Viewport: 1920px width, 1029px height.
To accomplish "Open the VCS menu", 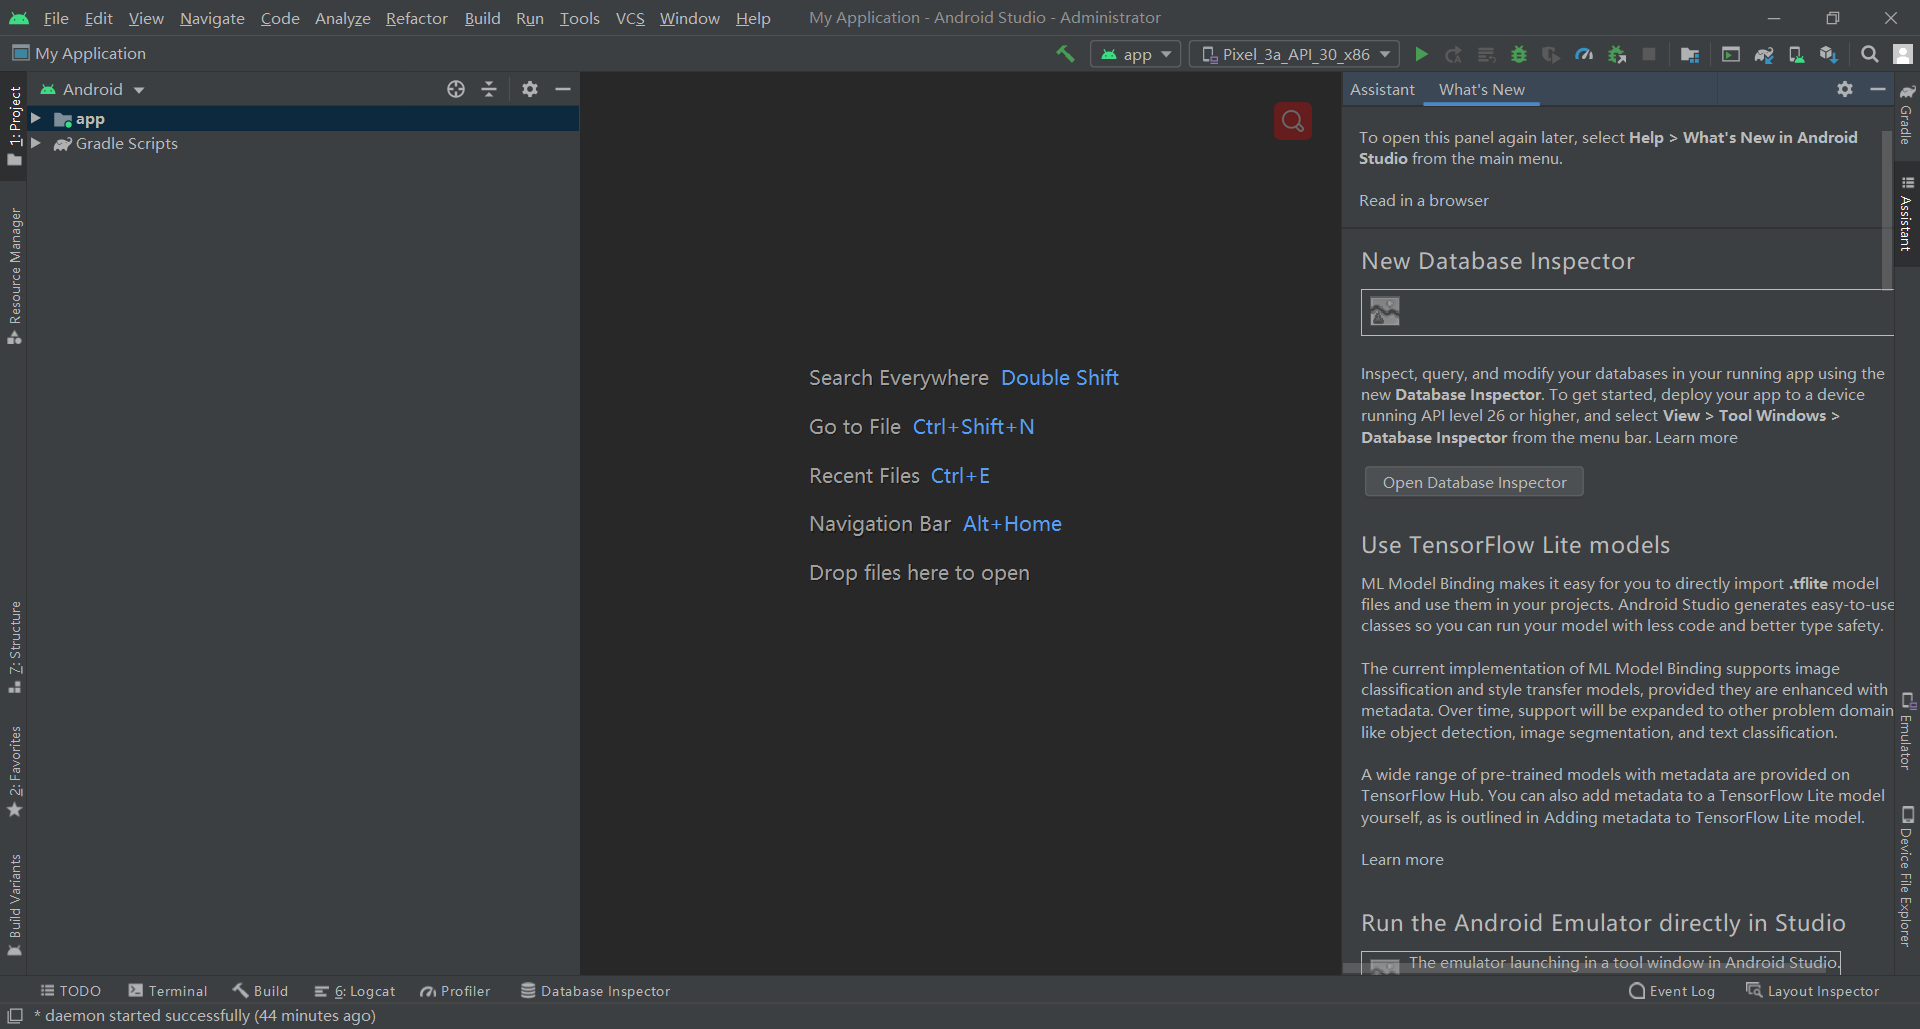I will pyautogui.click(x=630, y=18).
